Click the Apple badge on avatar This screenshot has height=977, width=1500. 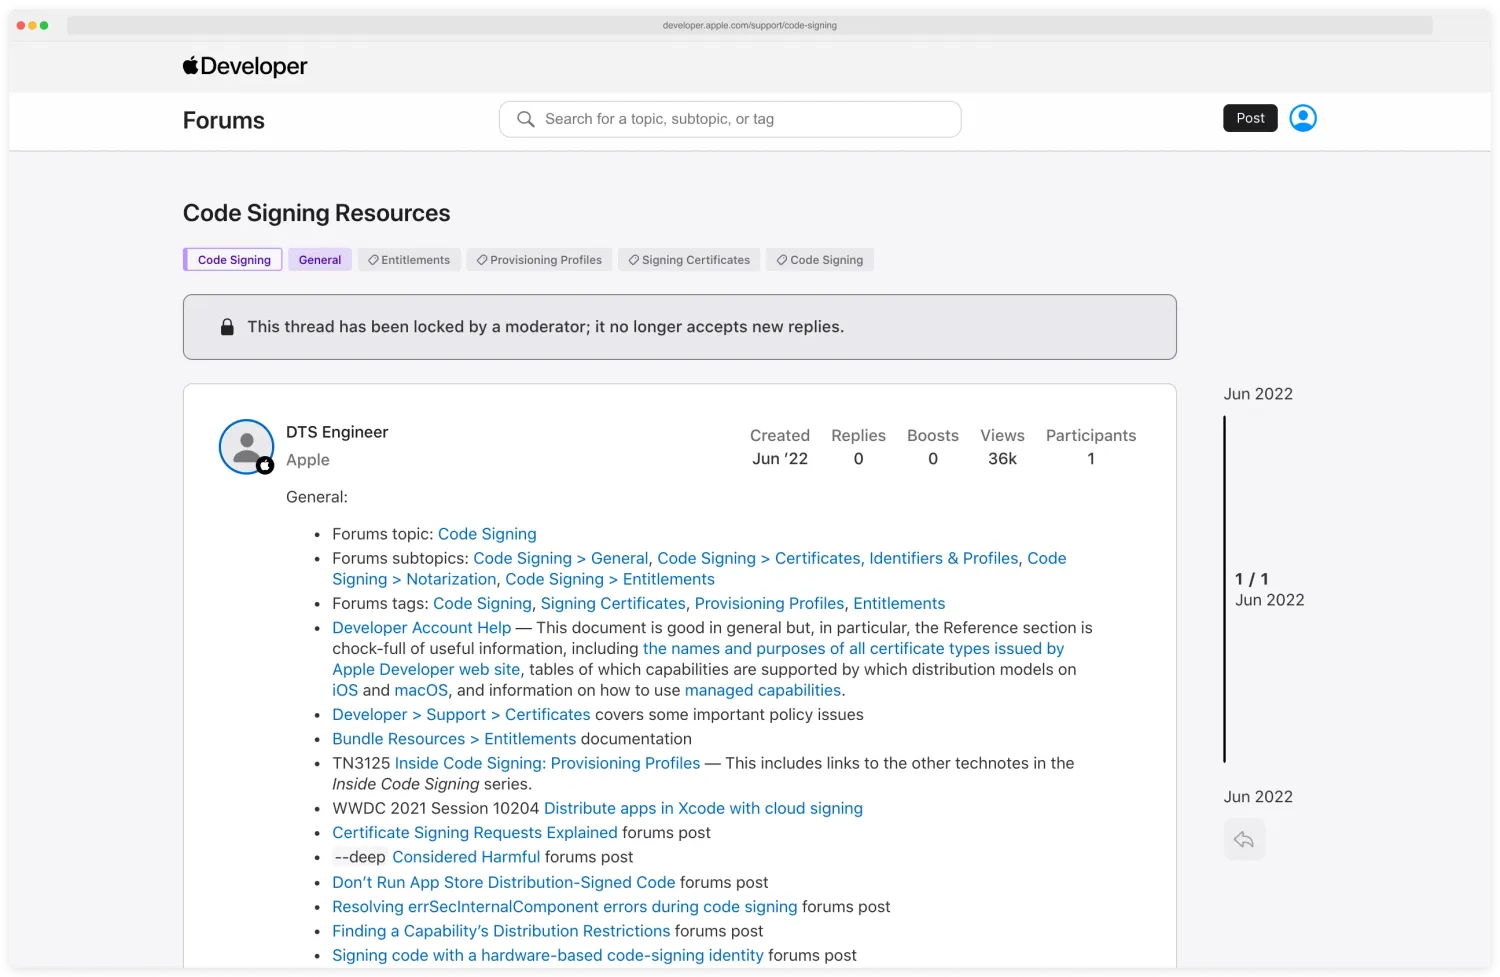[265, 465]
